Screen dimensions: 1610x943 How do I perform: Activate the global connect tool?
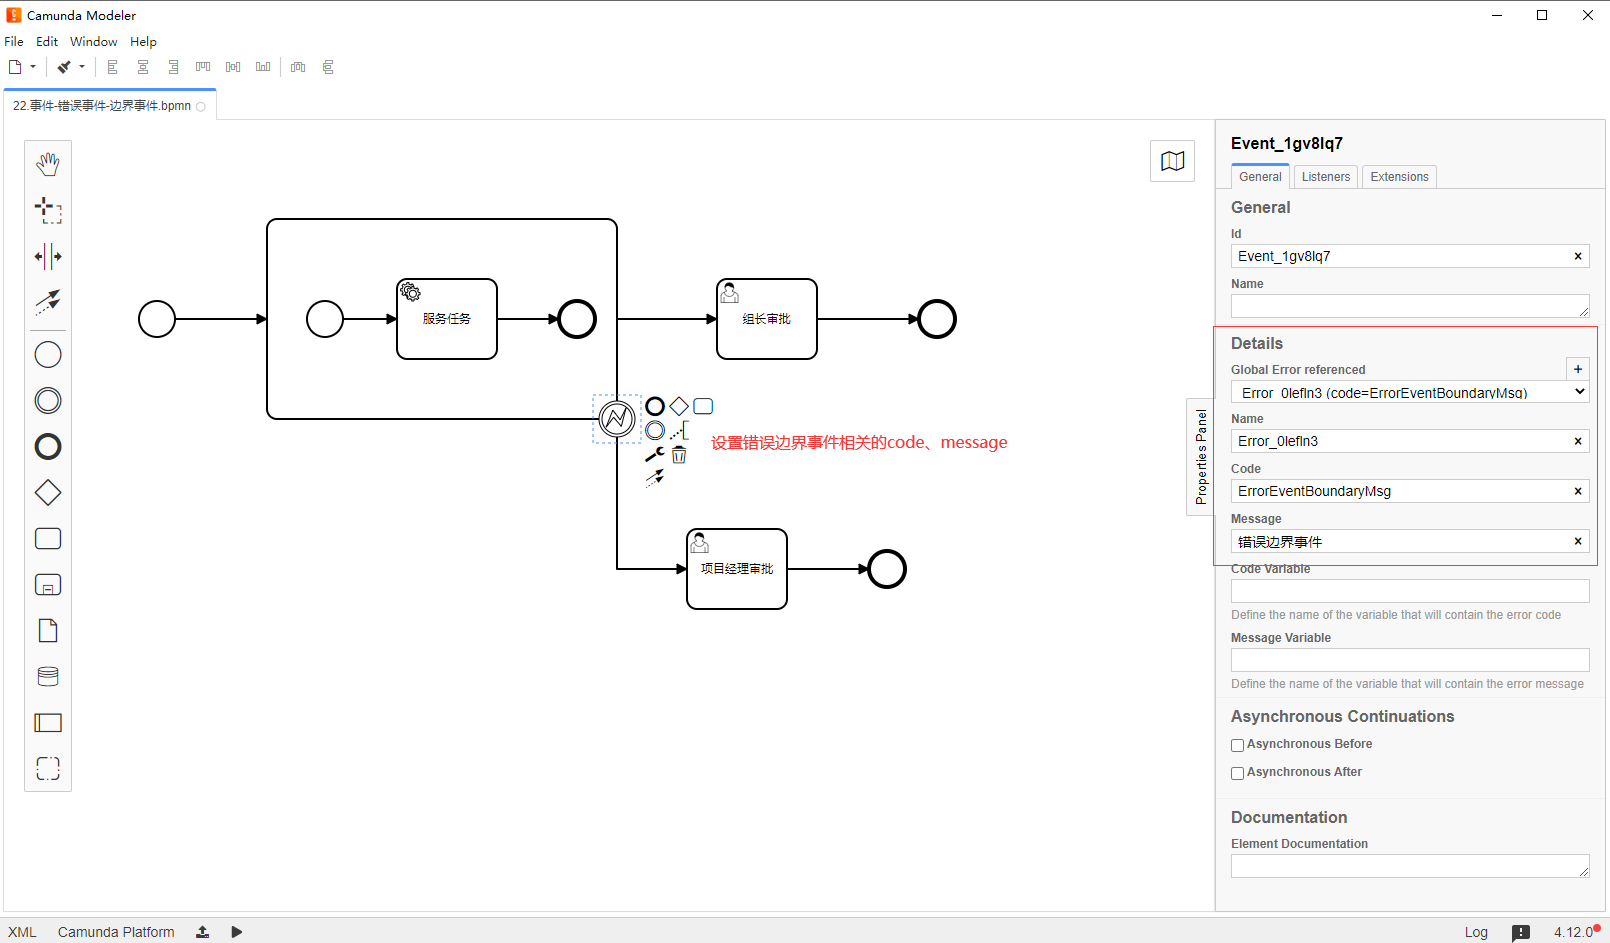48,302
